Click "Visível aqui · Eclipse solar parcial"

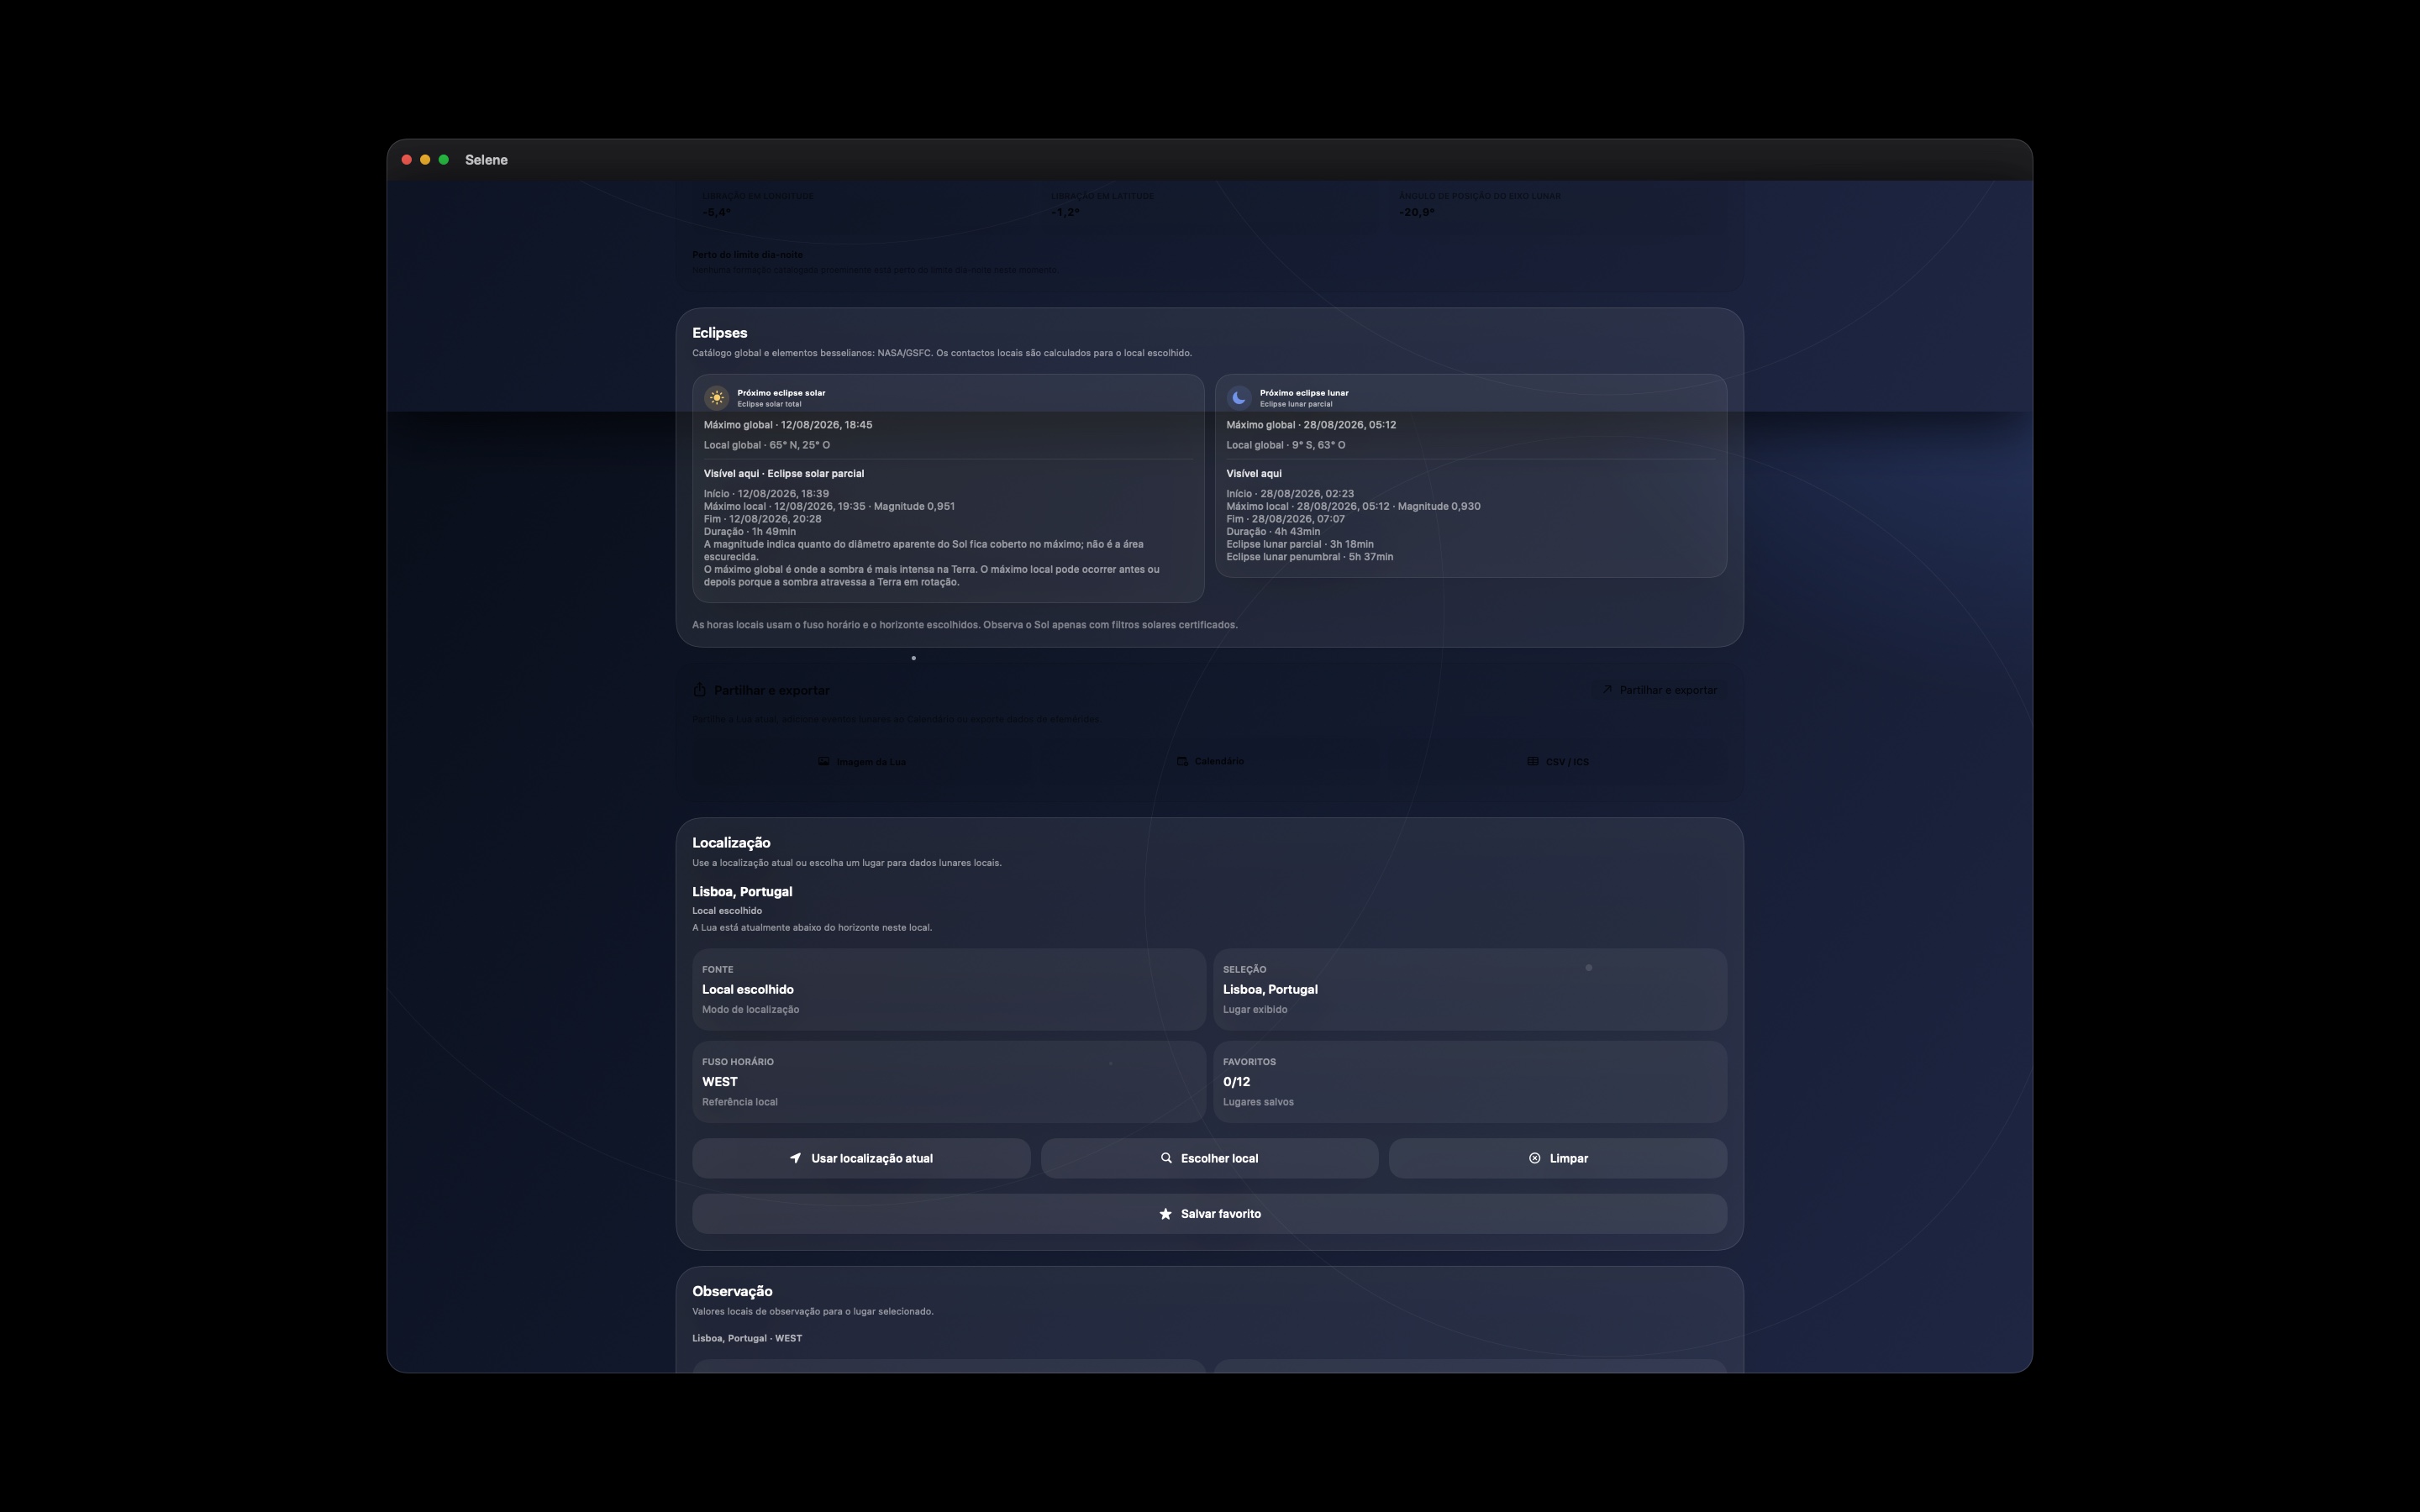pyautogui.click(x=783, y=474)
